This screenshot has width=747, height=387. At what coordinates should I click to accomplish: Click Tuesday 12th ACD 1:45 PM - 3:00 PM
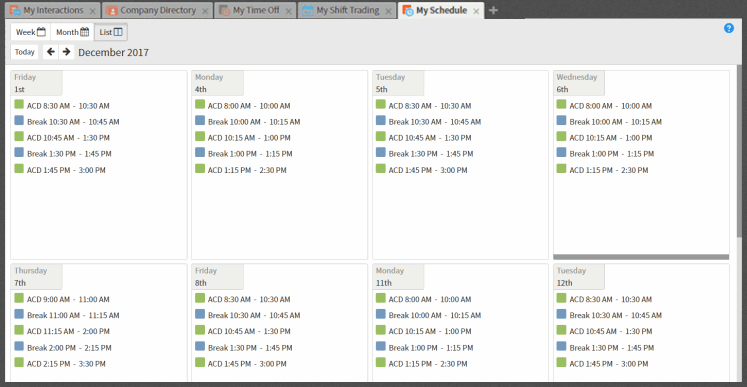coord(609,364)
